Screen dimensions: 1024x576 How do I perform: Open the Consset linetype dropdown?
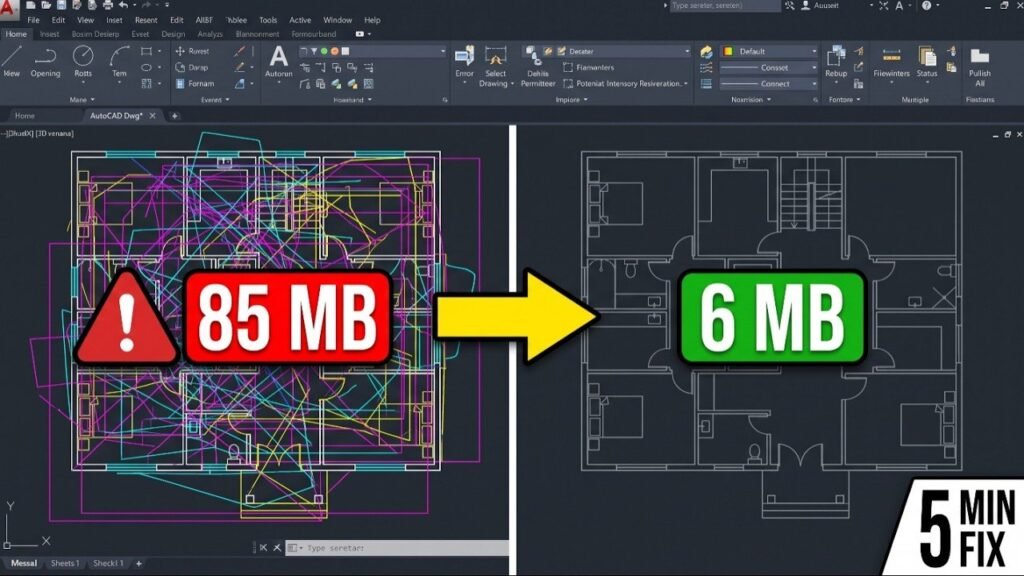(x=769, y=67)
